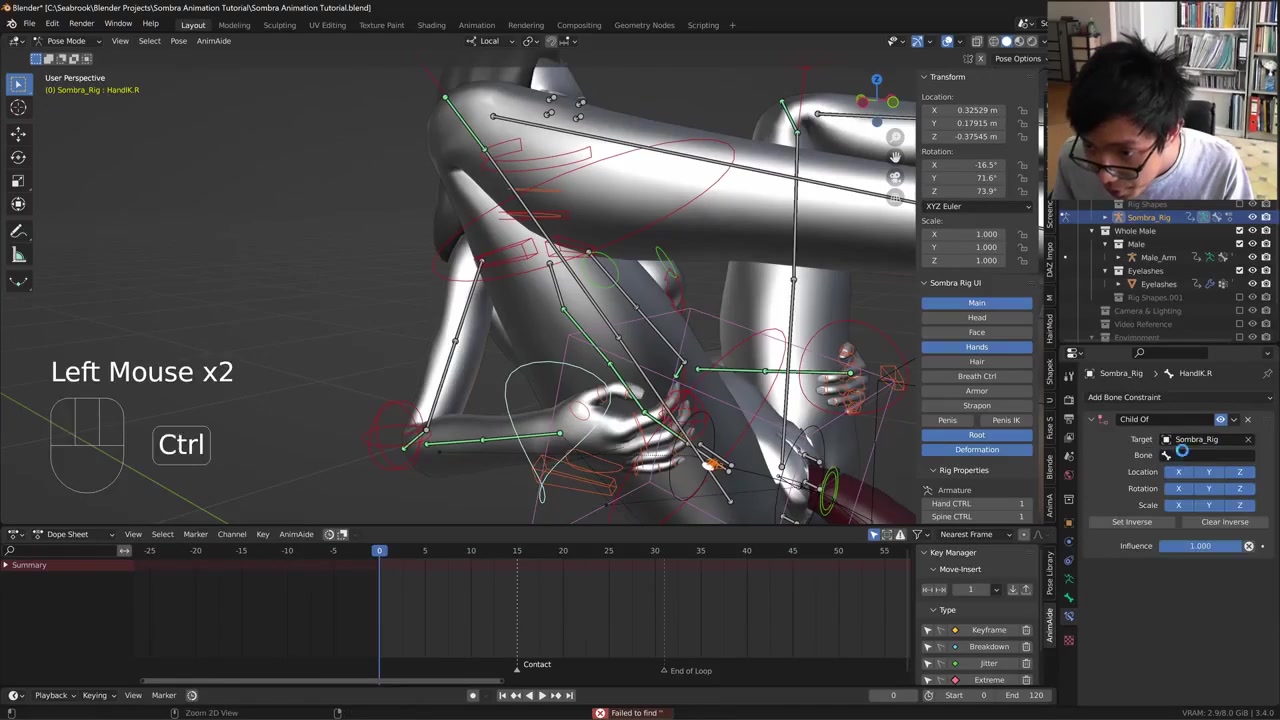Screen dimensions: 1280x720
Task: Uncheck the Whole Male collection checkbox
Action: click(1240, 231)
